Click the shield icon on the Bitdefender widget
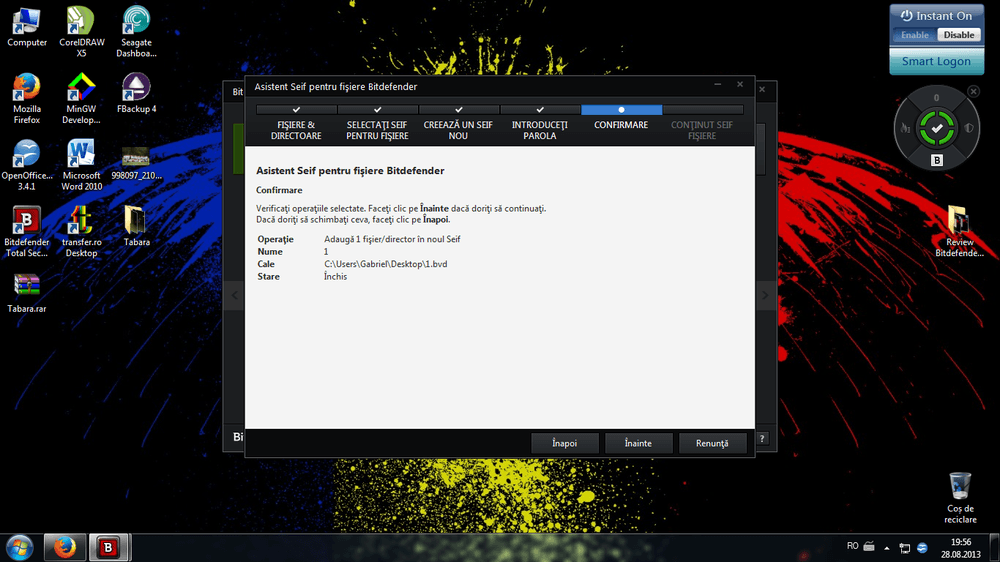Screen dimensions: 1000x562 point(968,128)
